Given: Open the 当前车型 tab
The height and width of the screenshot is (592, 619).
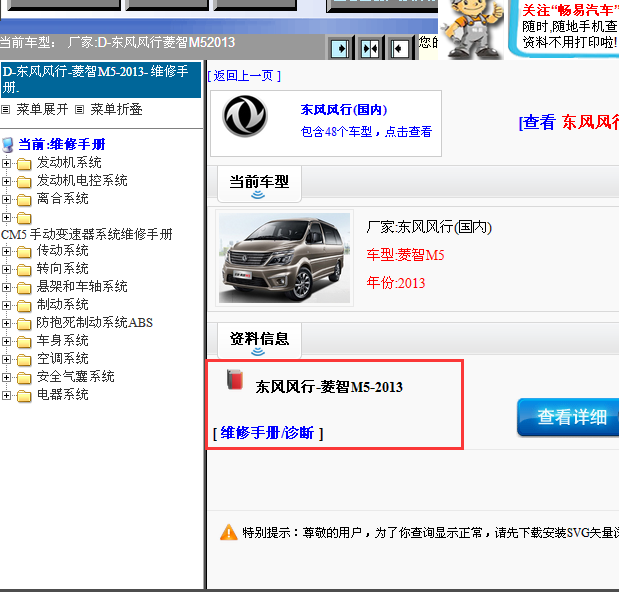Looking at the screenshot, I should point(259,184).
